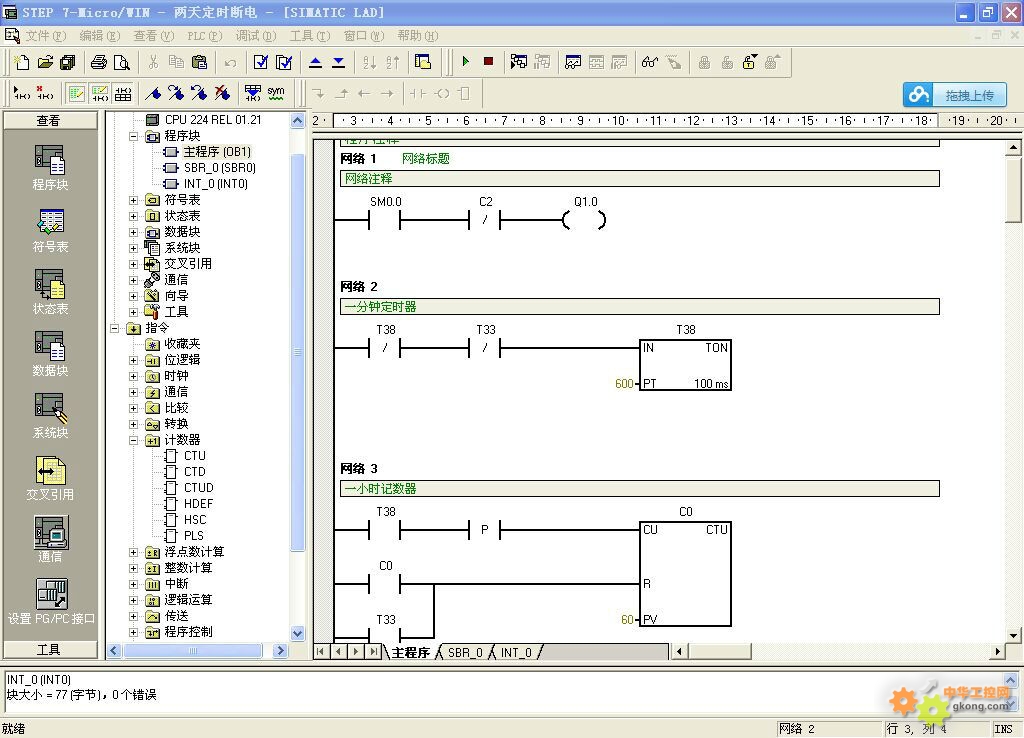Click the red Stop PLC icon

[x=488, y=61]
